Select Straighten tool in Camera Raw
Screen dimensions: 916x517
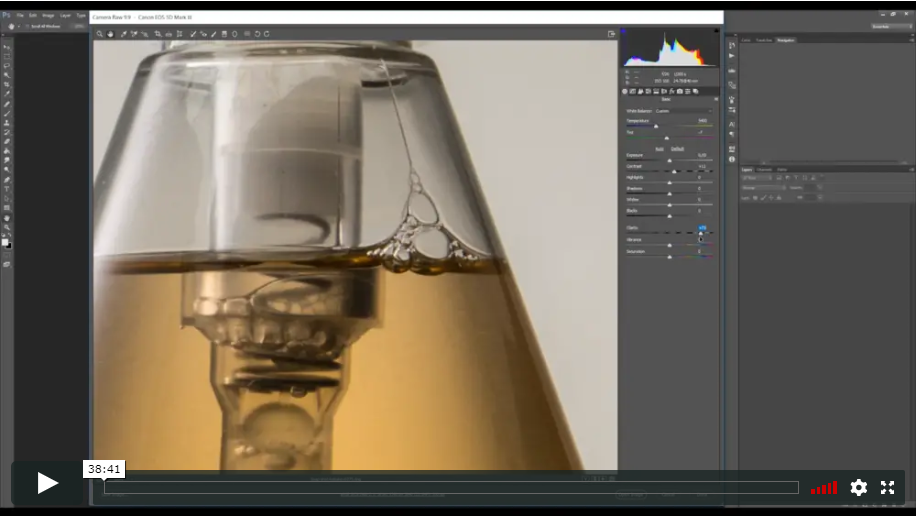[168, 34]
